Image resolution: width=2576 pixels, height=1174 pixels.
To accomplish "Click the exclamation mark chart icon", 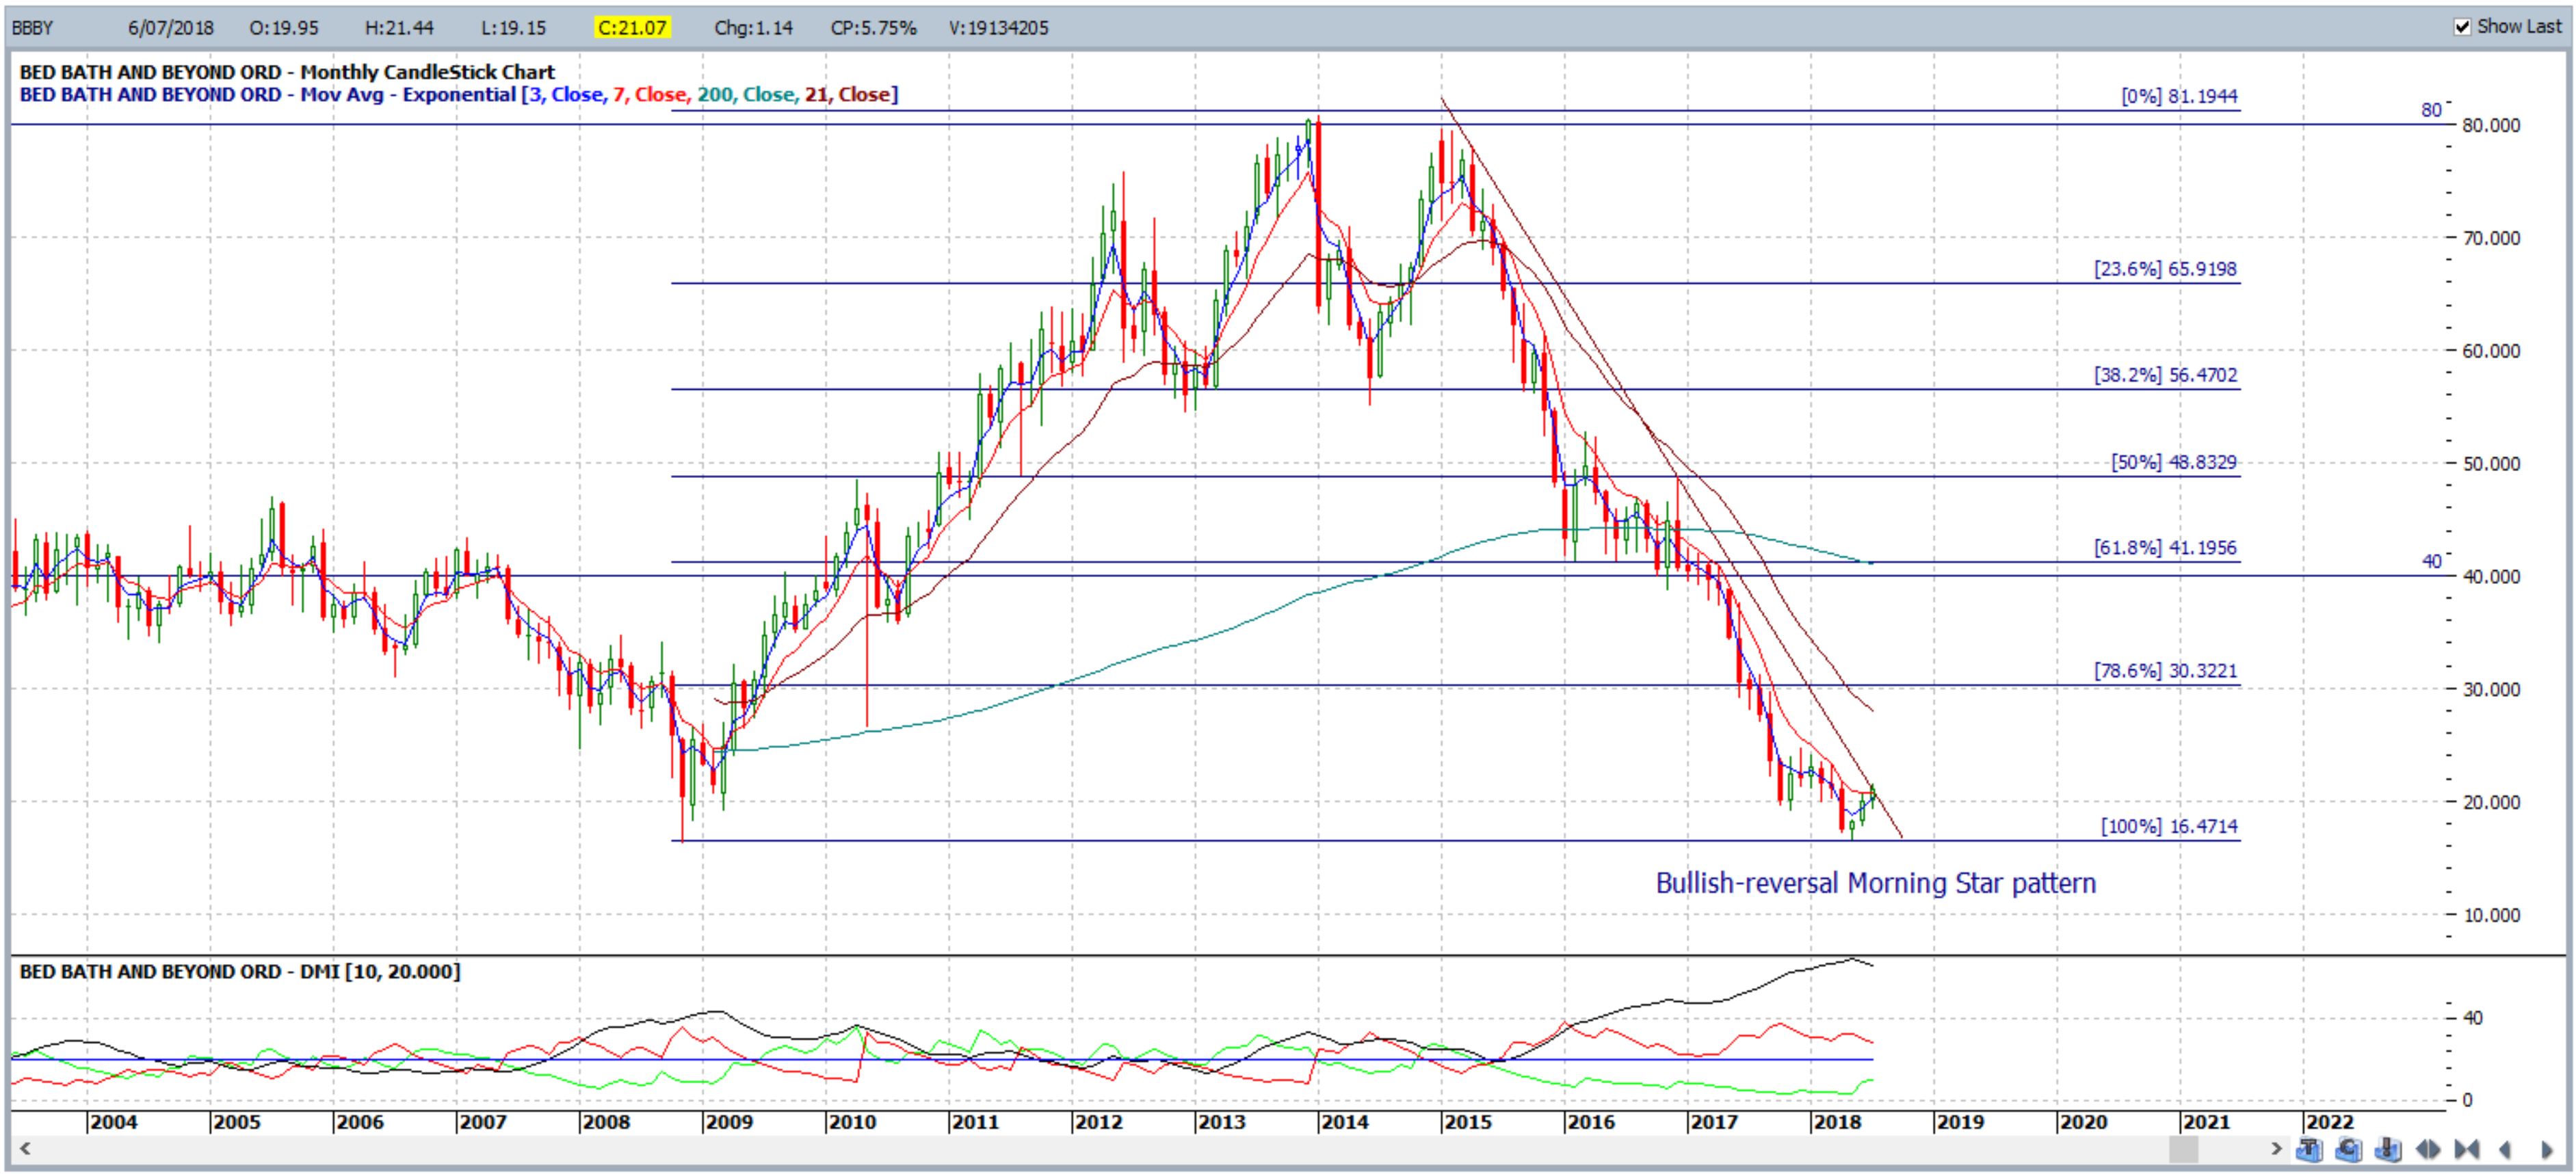I will [2388, 1149].
